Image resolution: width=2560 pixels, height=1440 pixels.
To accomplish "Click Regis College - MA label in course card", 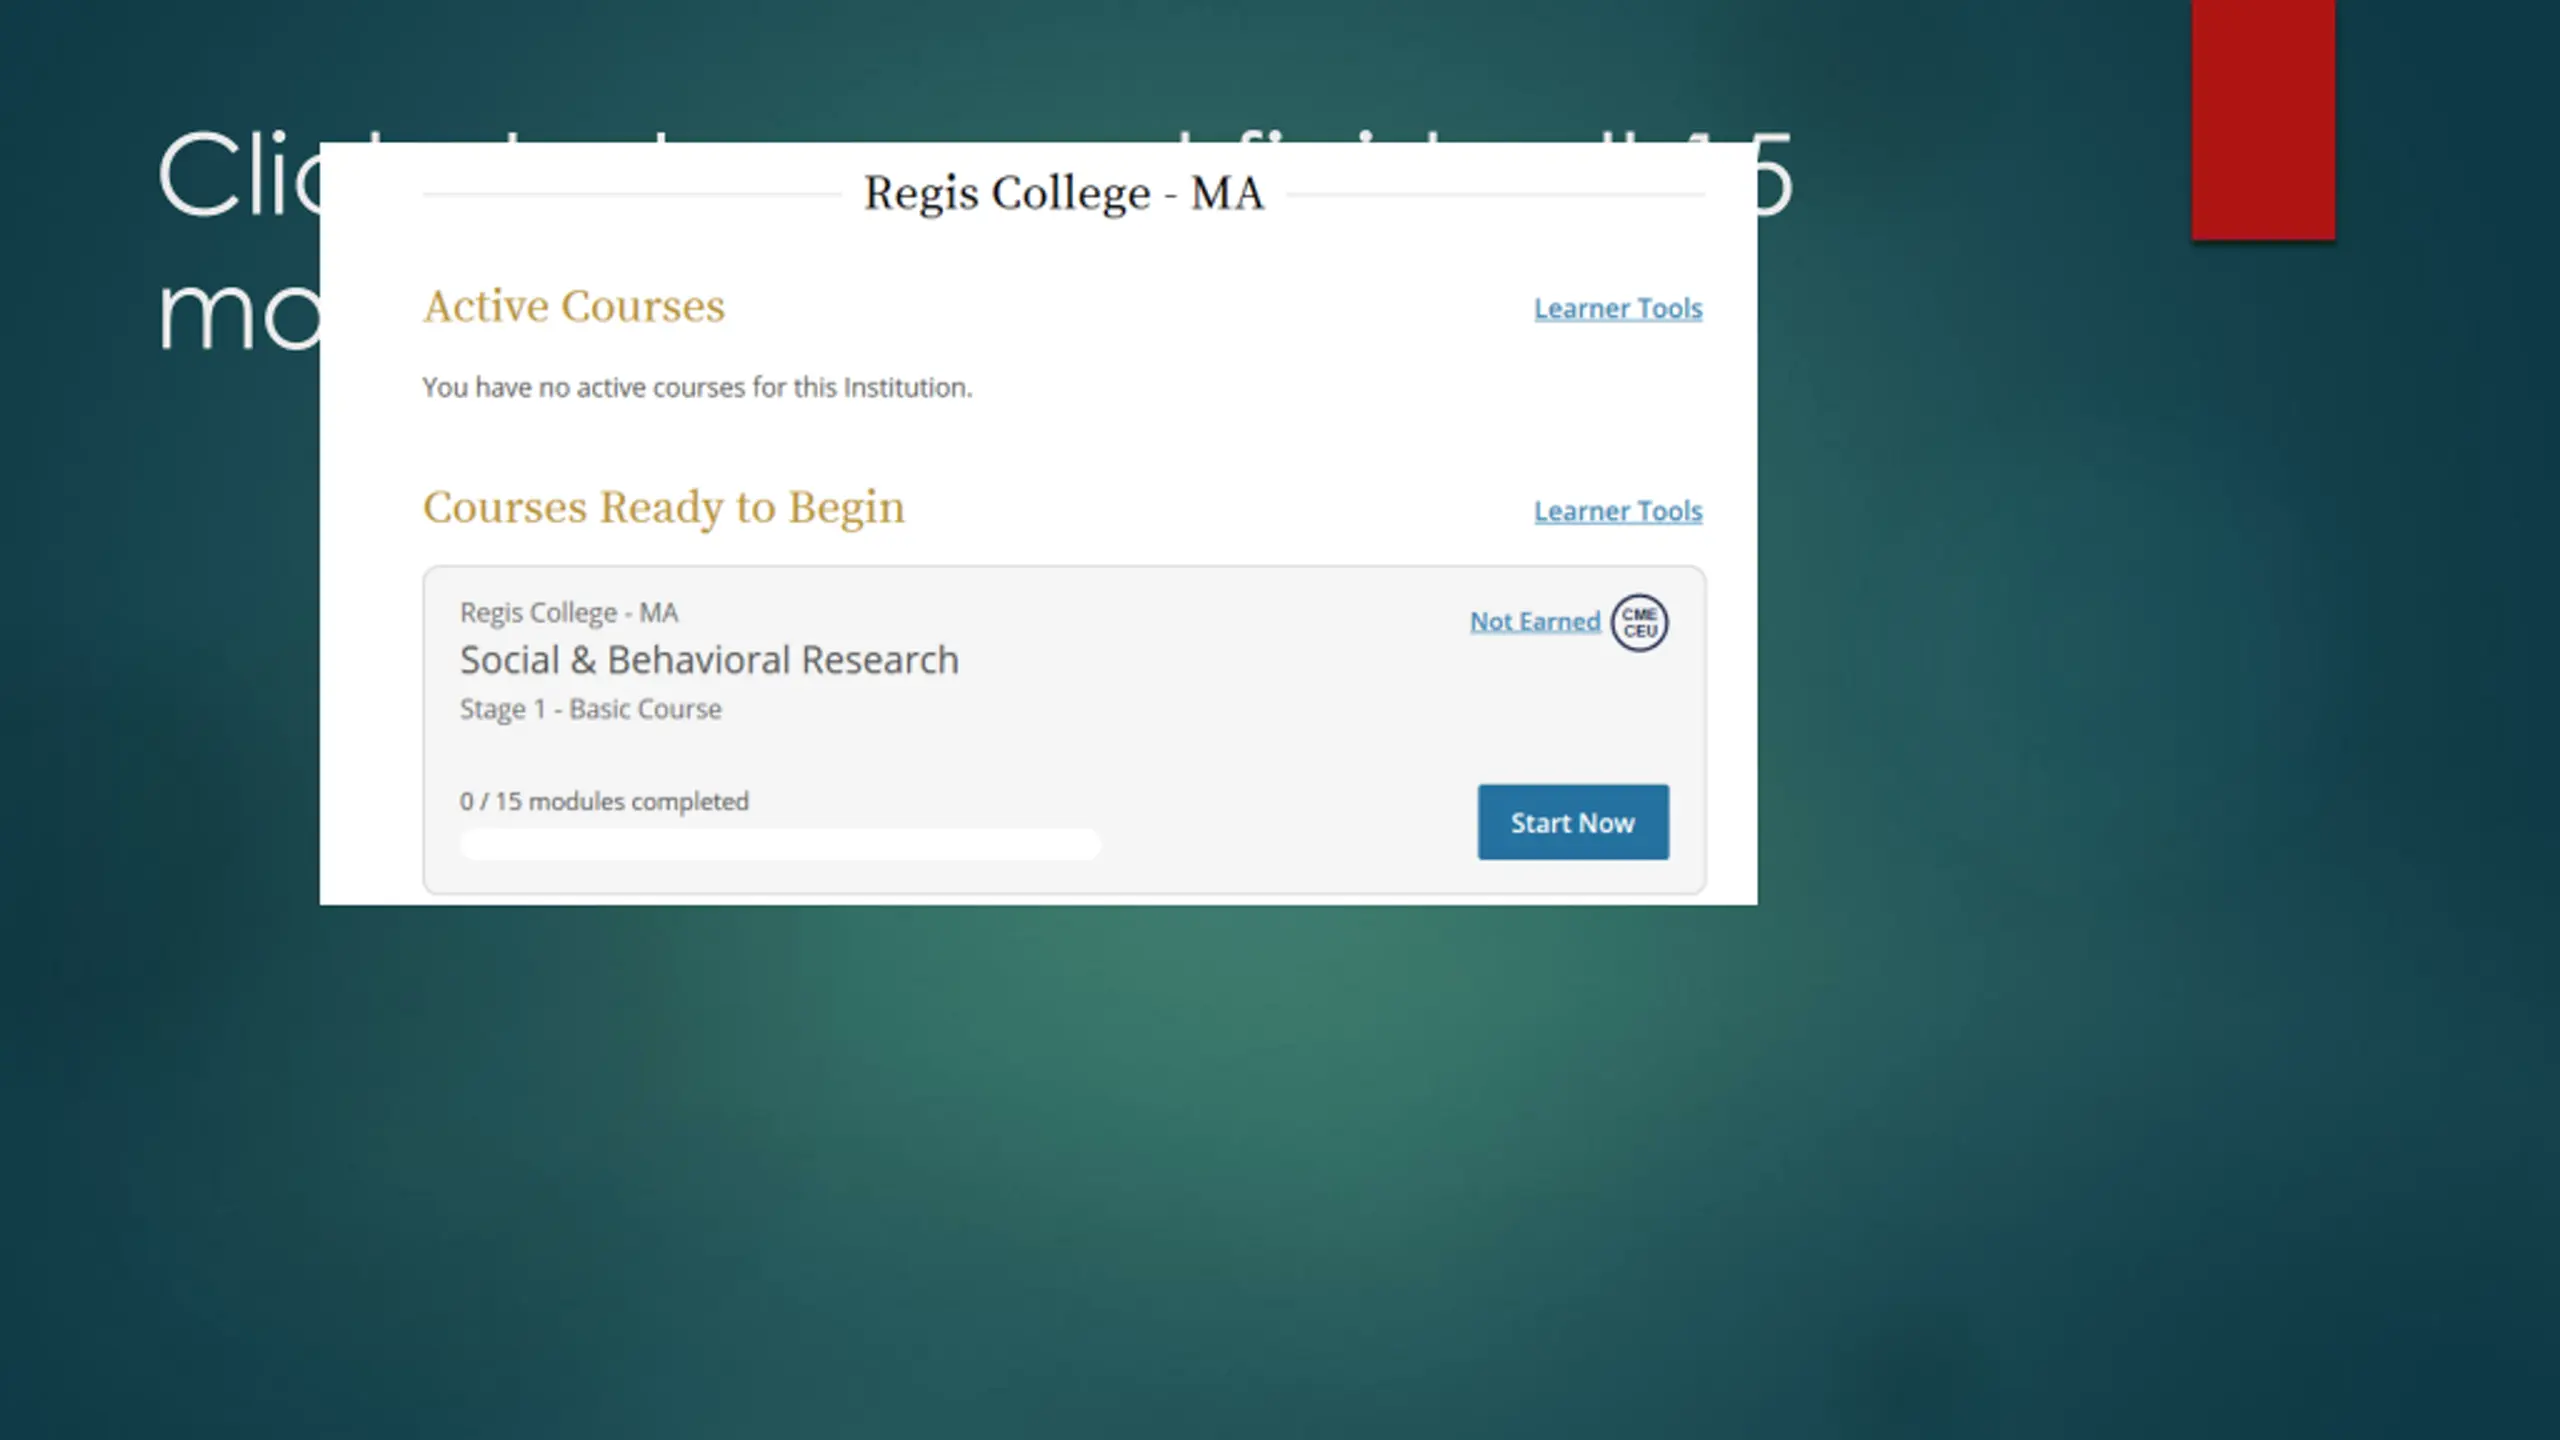I will click(x=569, y=613).
